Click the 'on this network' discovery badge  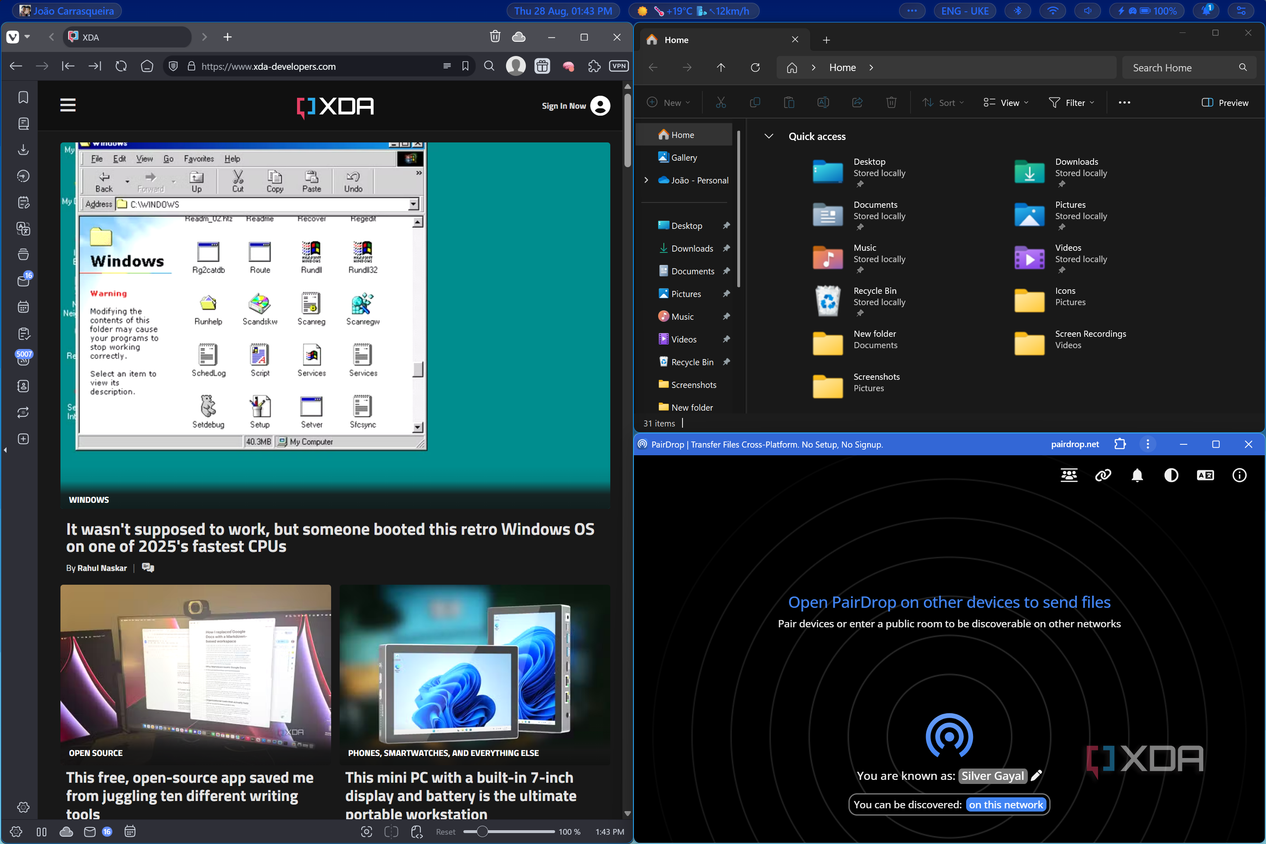tap(1006, 804)
